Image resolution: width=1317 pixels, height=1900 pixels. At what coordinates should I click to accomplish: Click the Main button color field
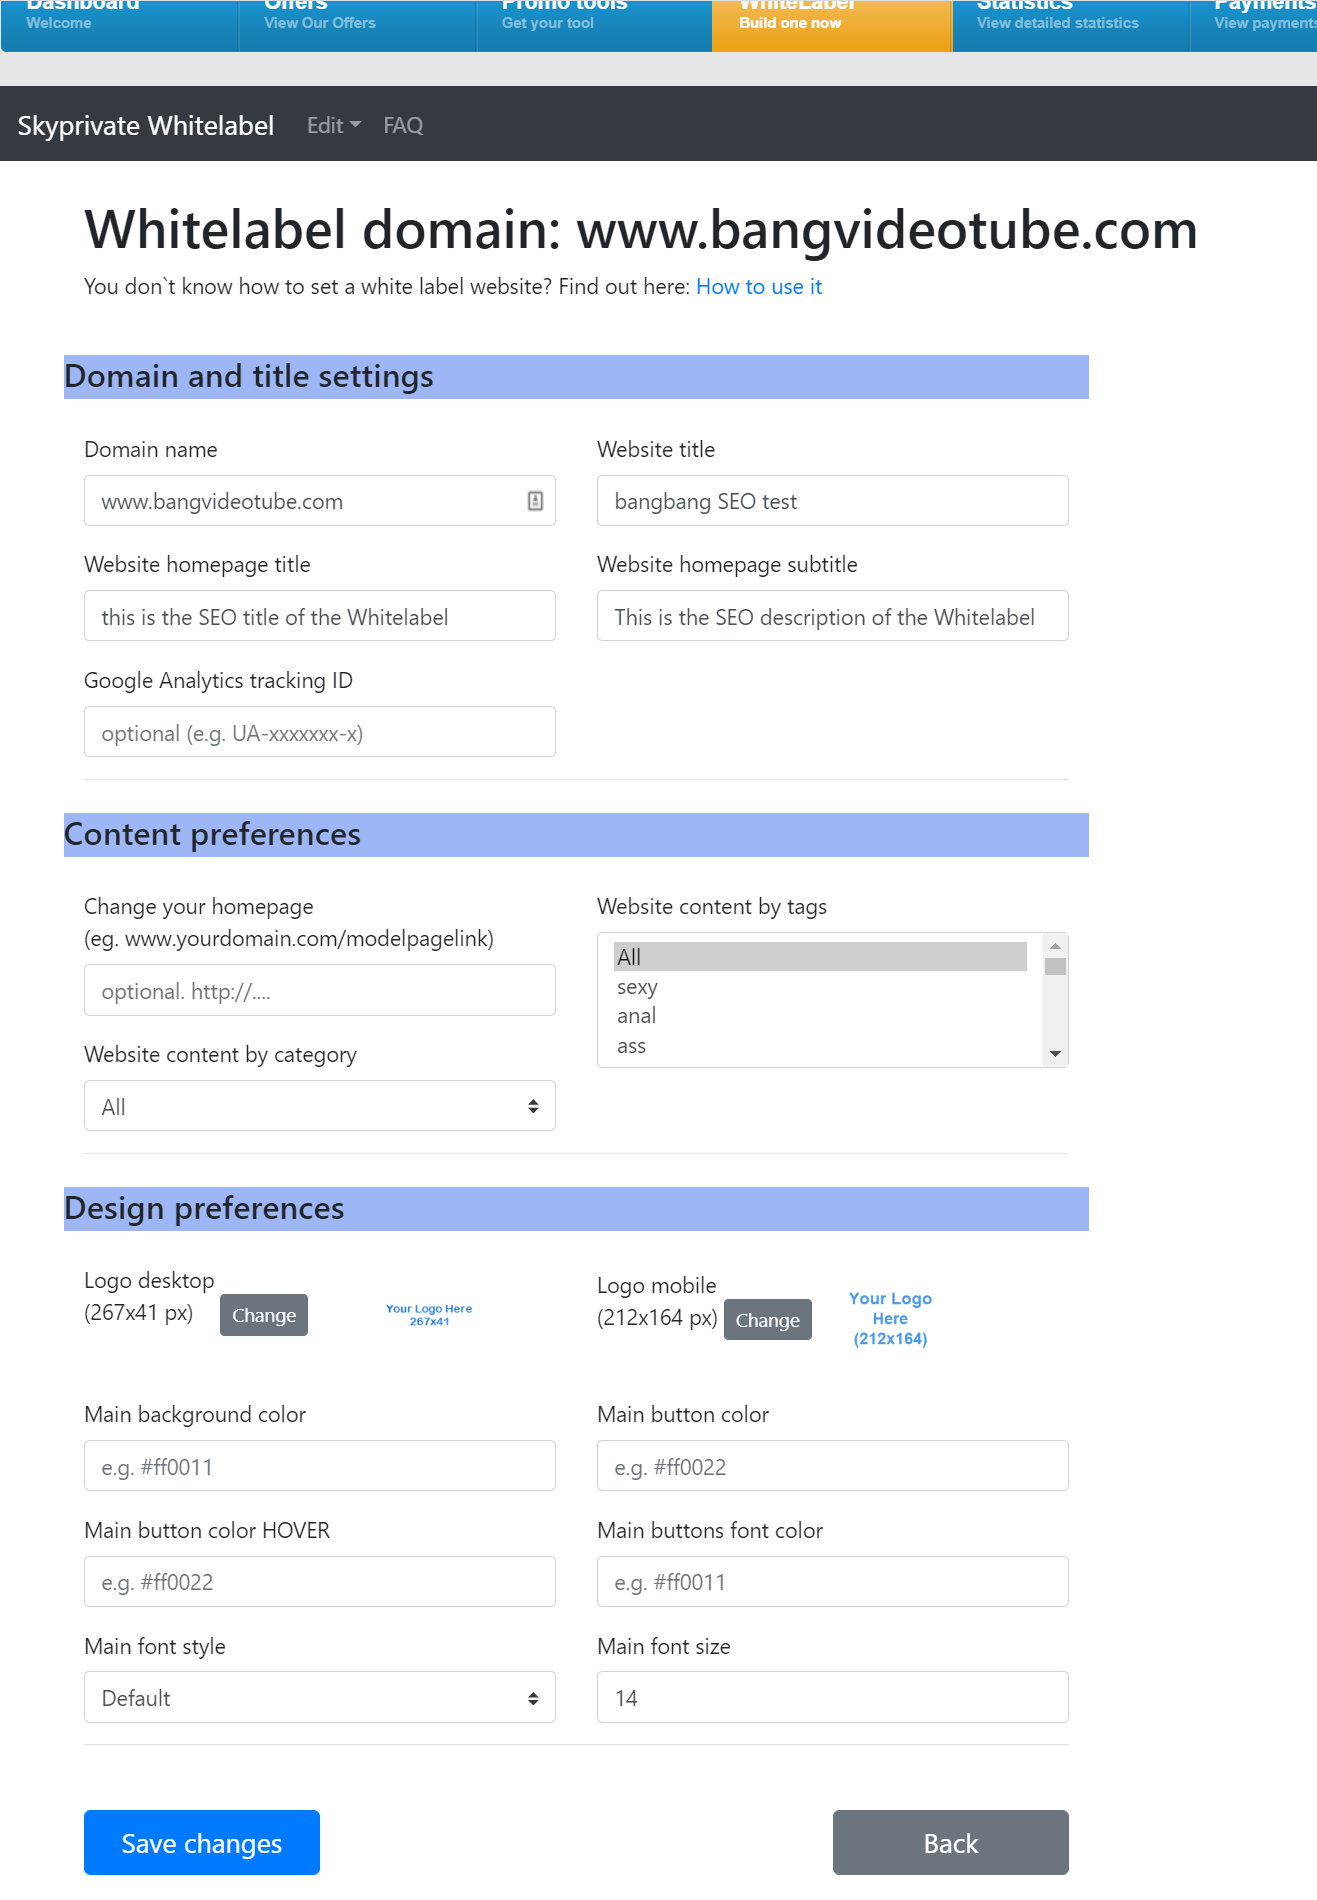coord(832,1466)
